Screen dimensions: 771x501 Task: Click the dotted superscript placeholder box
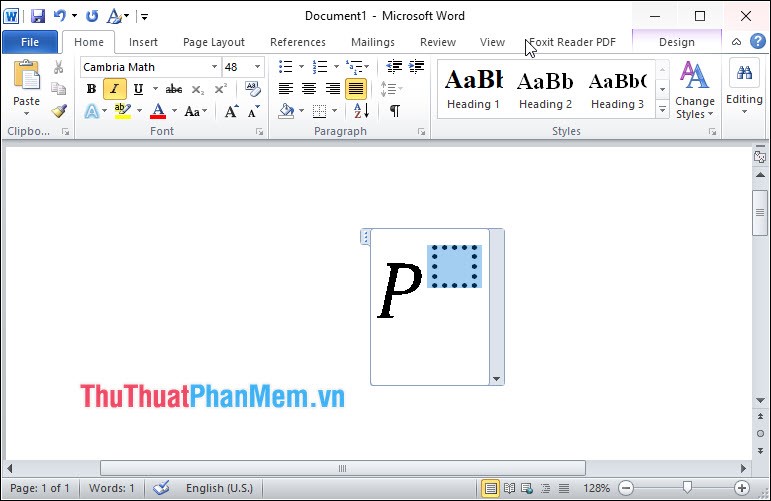(454, 266)
